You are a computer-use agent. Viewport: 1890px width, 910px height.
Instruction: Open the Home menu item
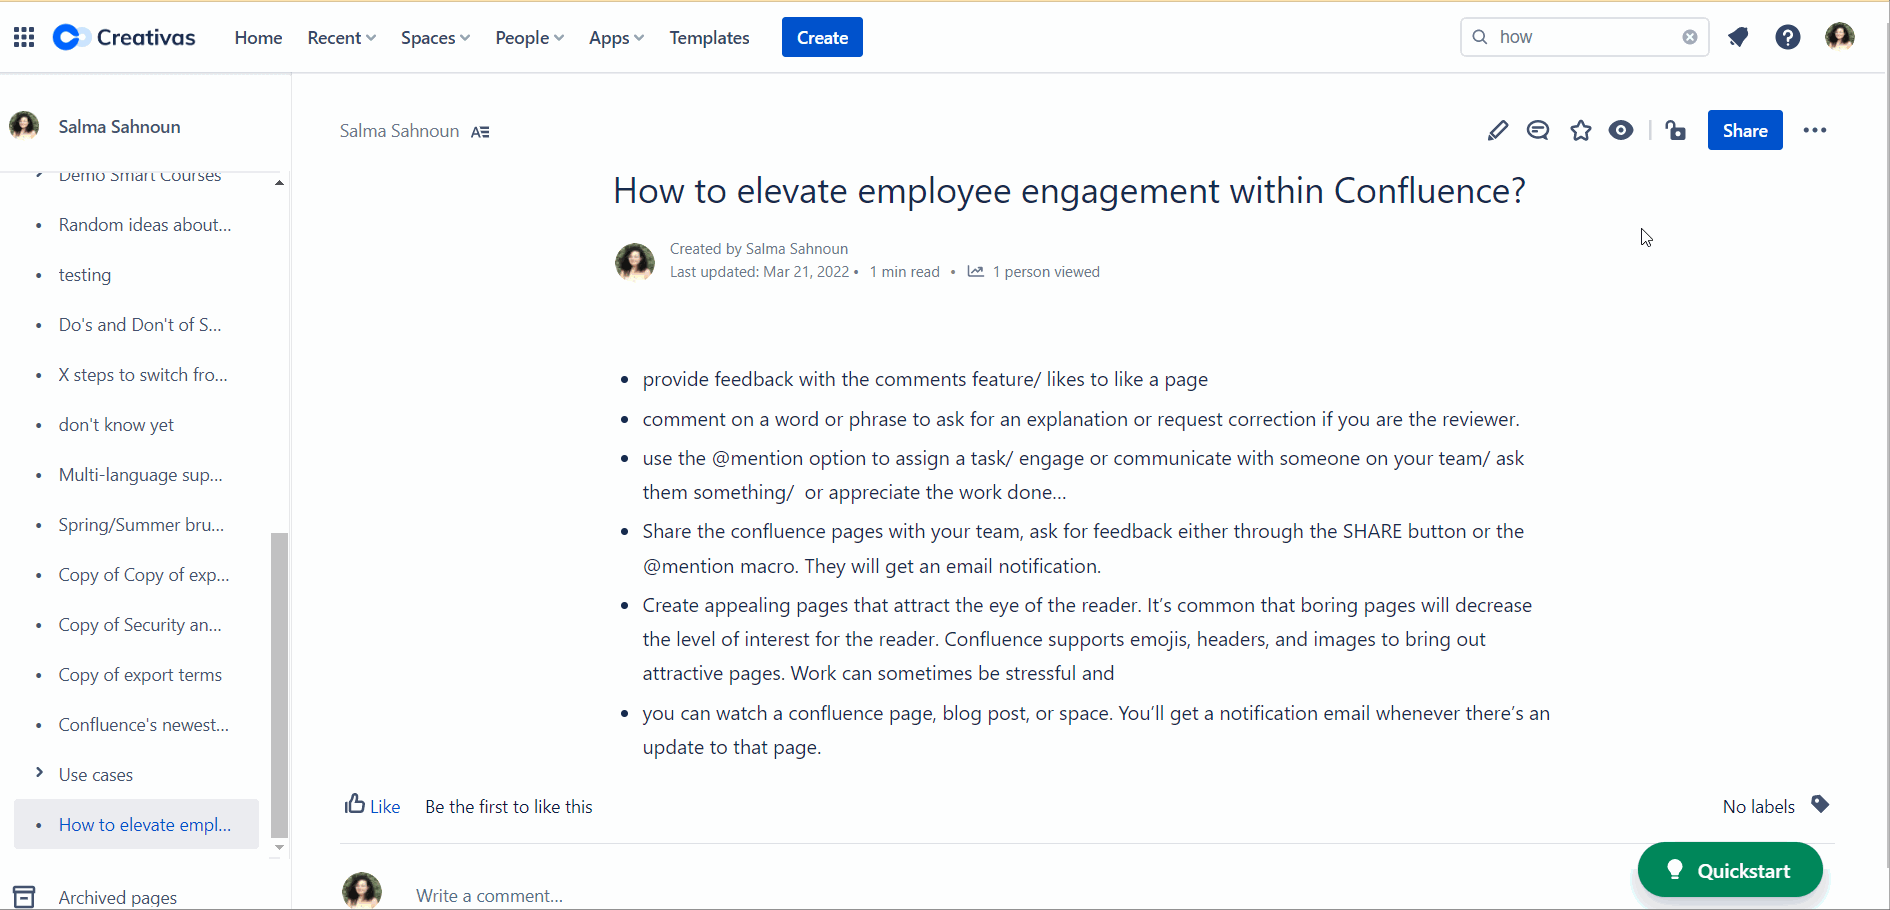point(258,38)
